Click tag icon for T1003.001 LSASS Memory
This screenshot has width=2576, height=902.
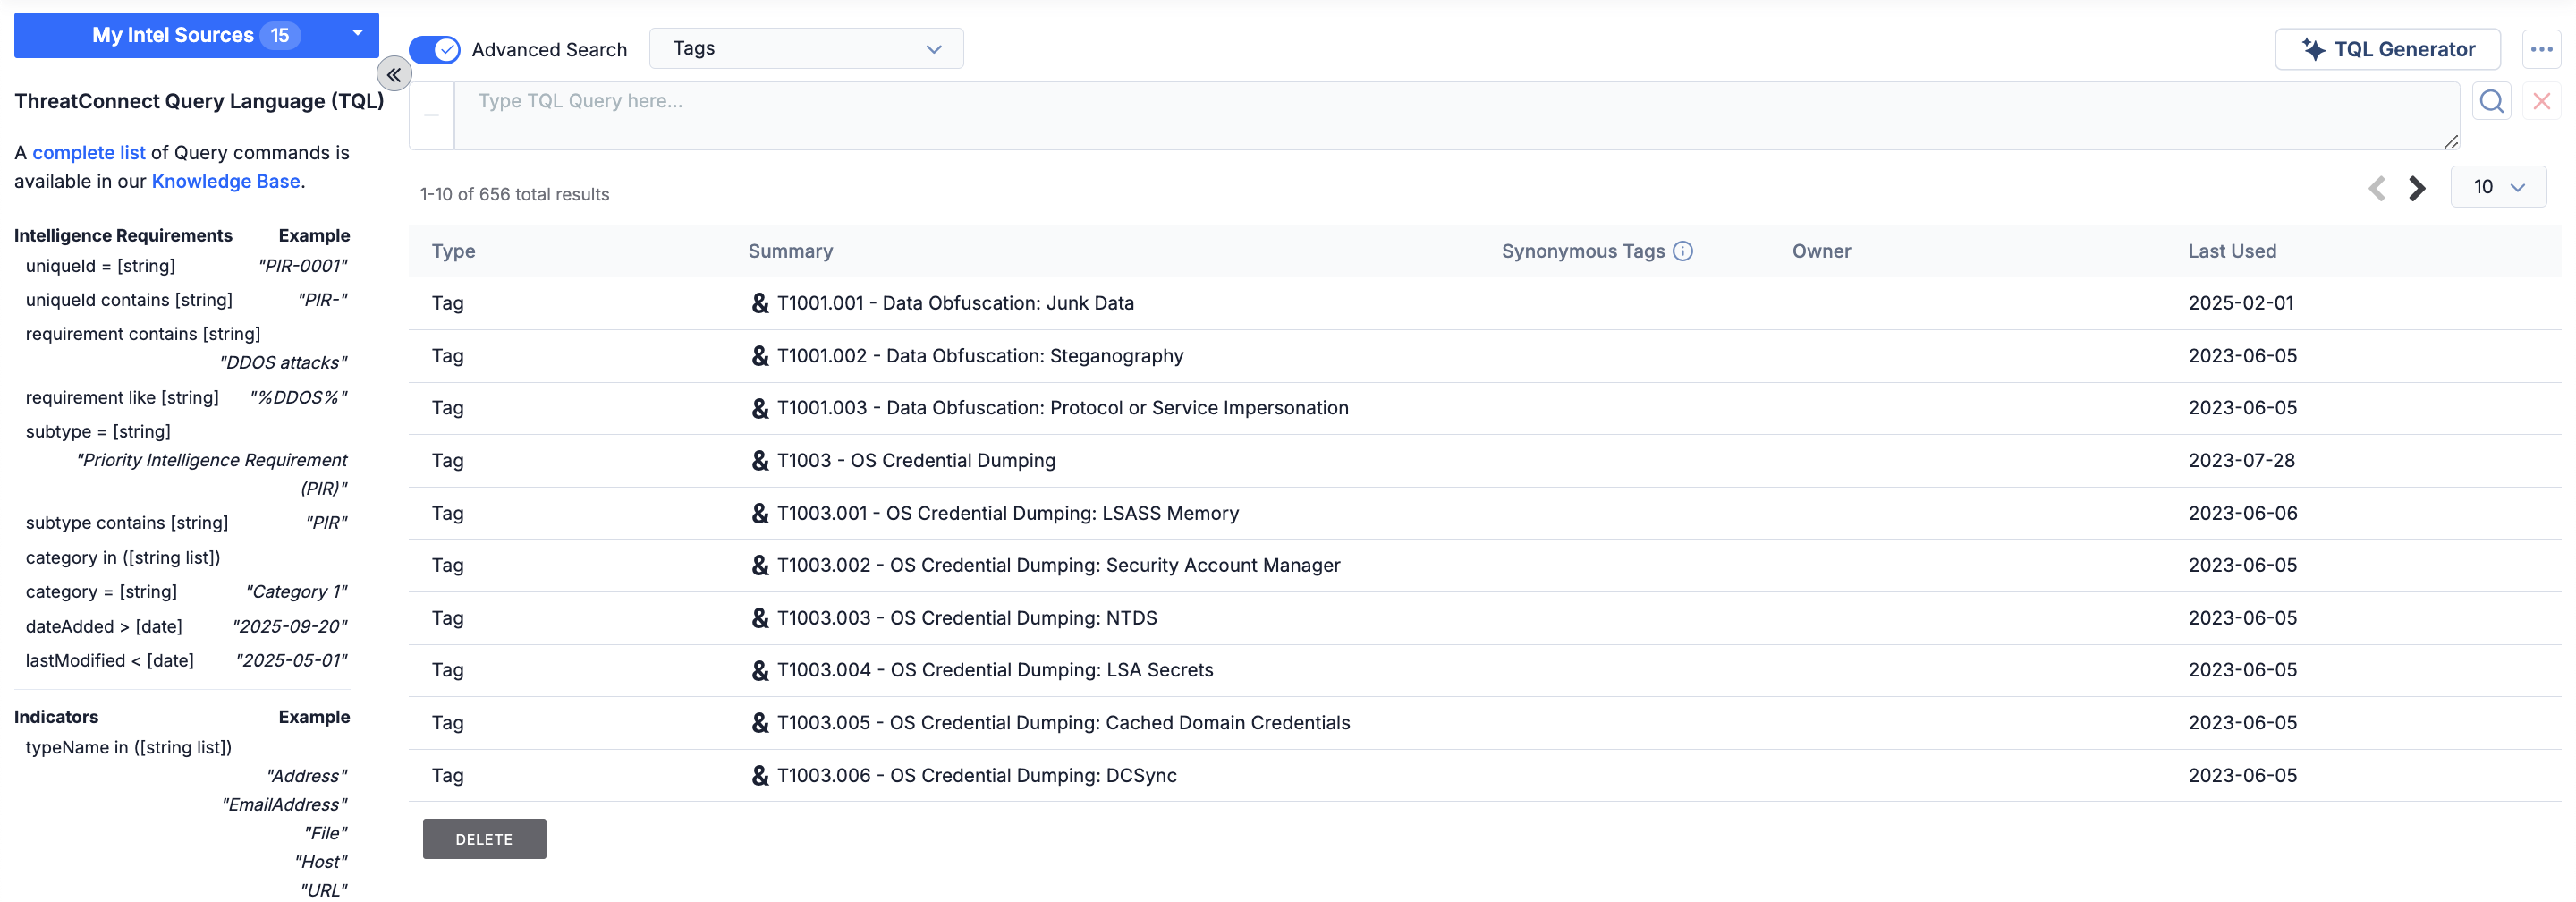click(x=760, y=513)
